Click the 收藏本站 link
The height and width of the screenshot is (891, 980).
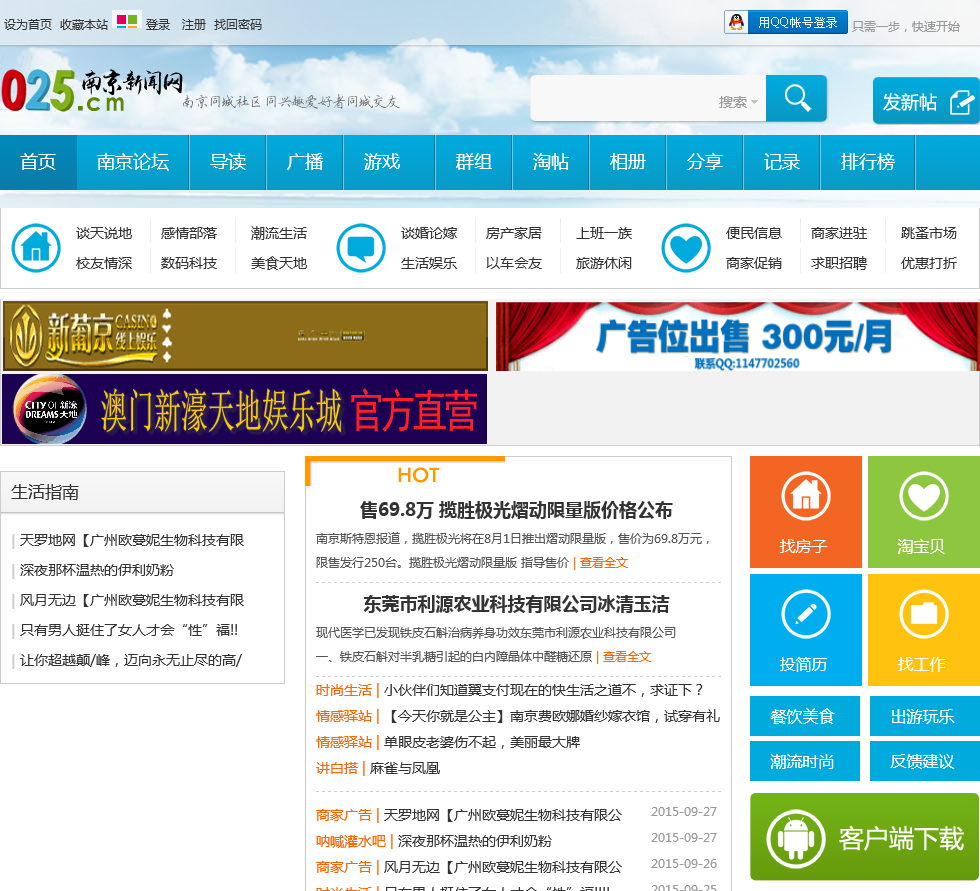(x=84, y=24)
